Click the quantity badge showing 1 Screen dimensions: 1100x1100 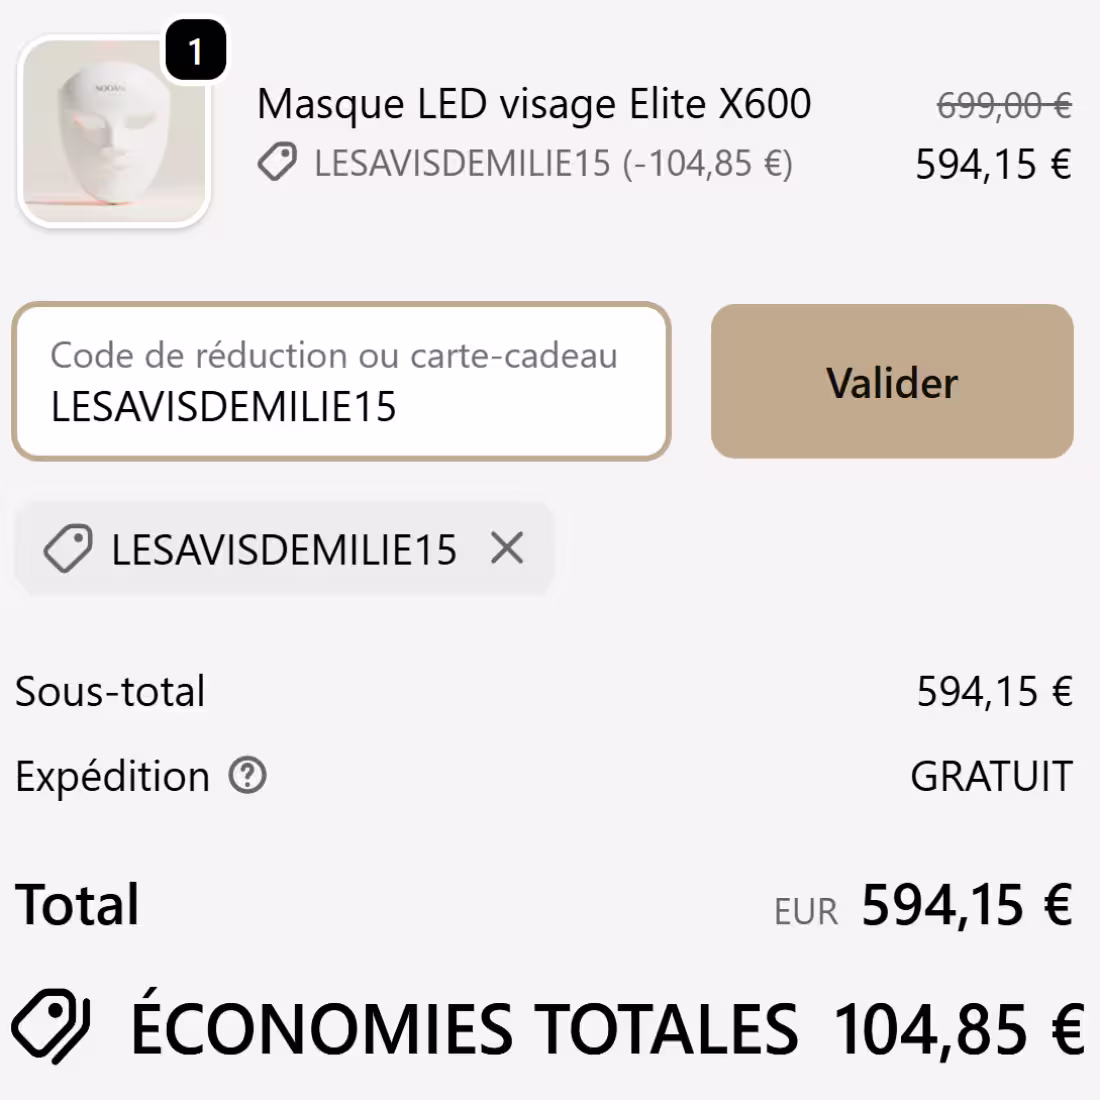(196, 51)
